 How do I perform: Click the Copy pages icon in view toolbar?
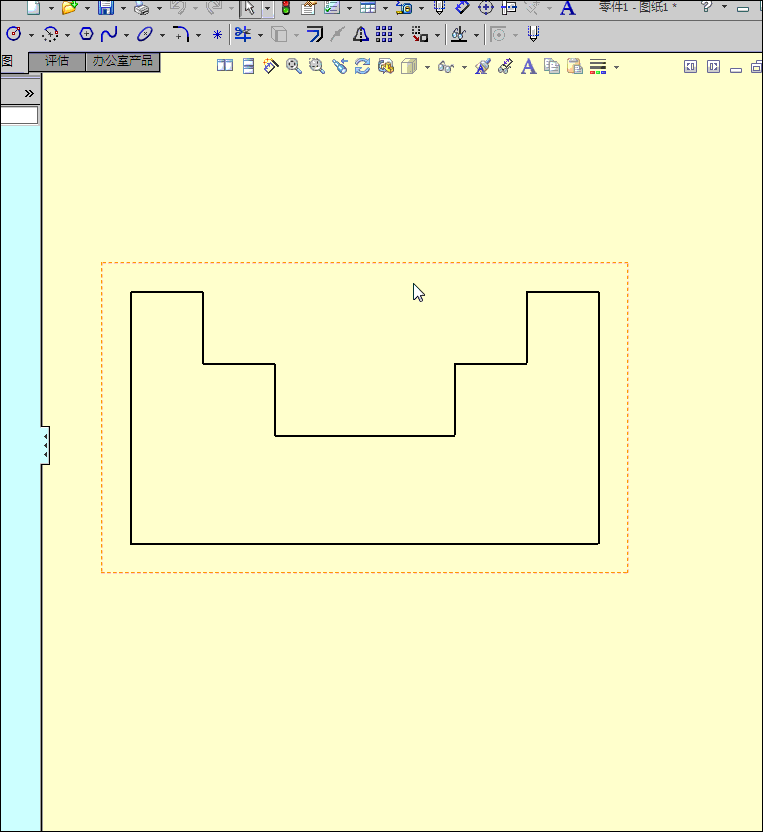coord(552,66)
